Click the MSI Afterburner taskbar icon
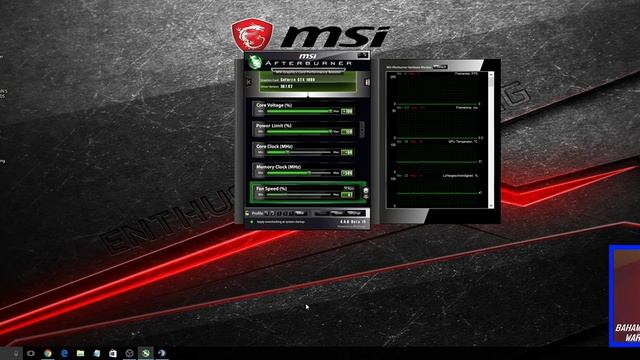 (146, 353)
